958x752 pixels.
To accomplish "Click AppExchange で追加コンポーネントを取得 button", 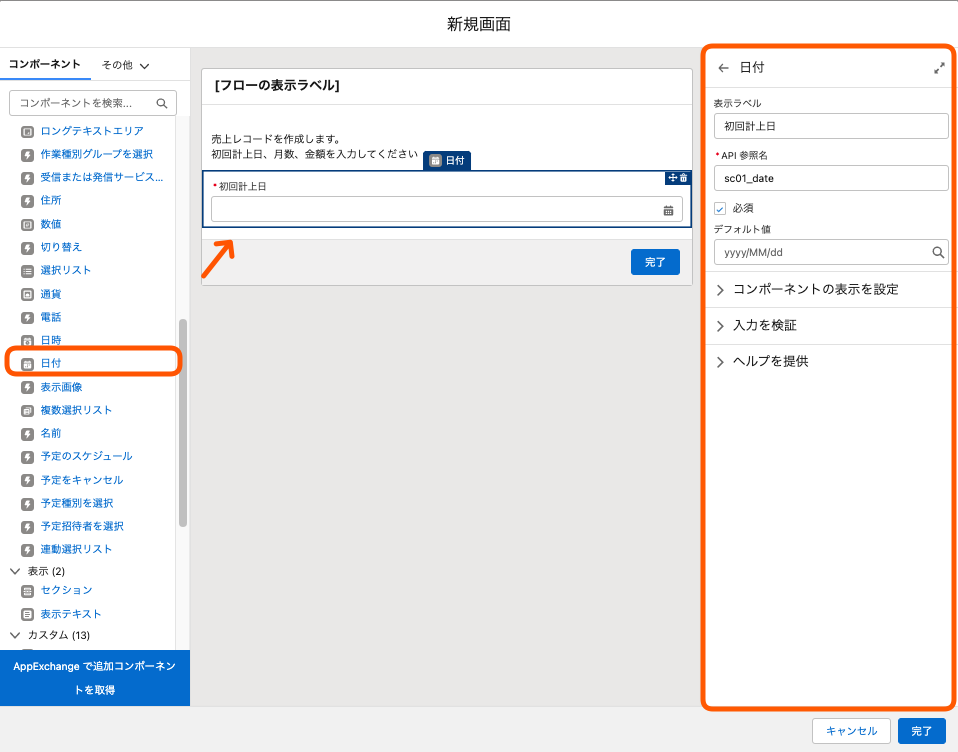I will (x=95, y=677).
